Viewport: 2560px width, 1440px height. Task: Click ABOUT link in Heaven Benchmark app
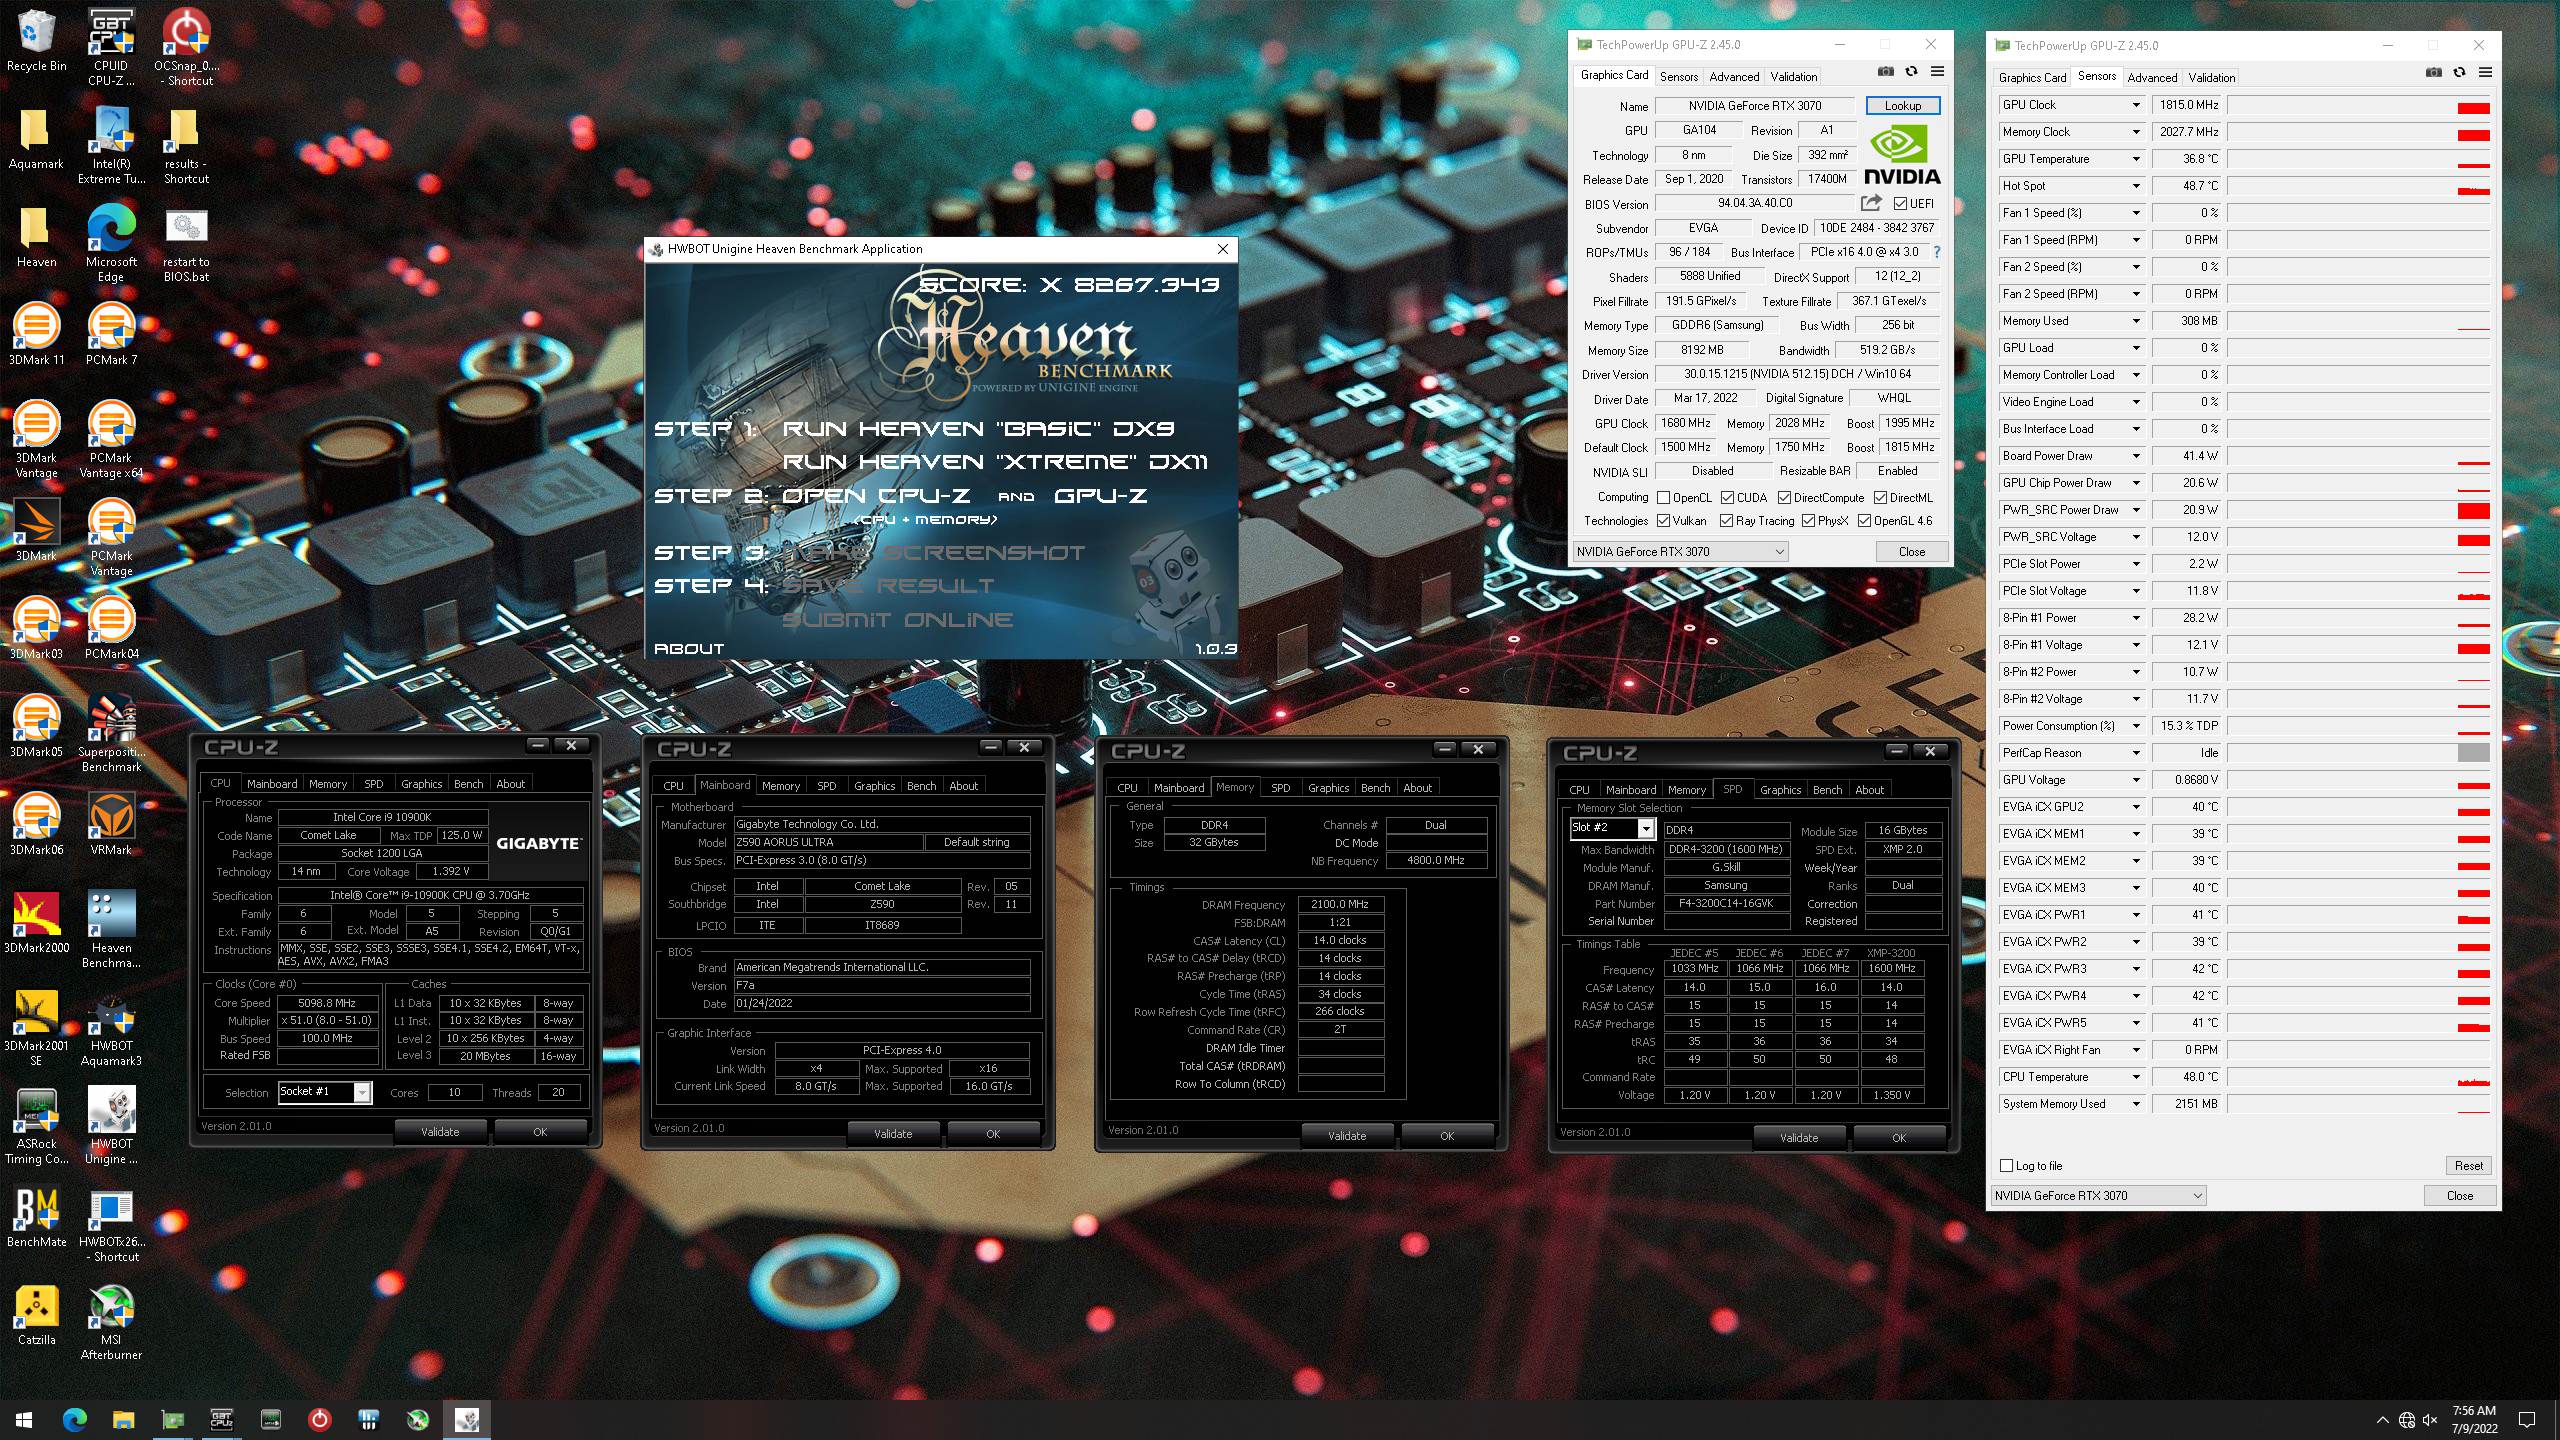688,648
